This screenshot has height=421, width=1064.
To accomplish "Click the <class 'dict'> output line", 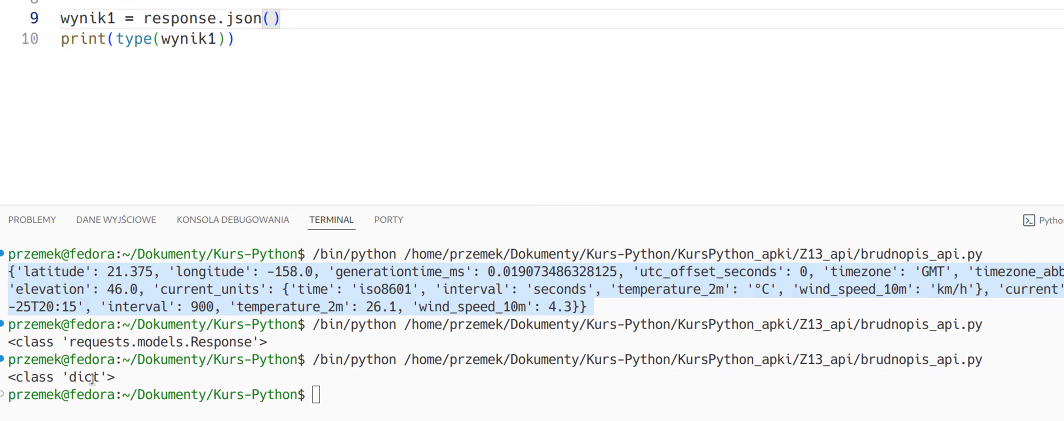I will [x=62, y=377].
